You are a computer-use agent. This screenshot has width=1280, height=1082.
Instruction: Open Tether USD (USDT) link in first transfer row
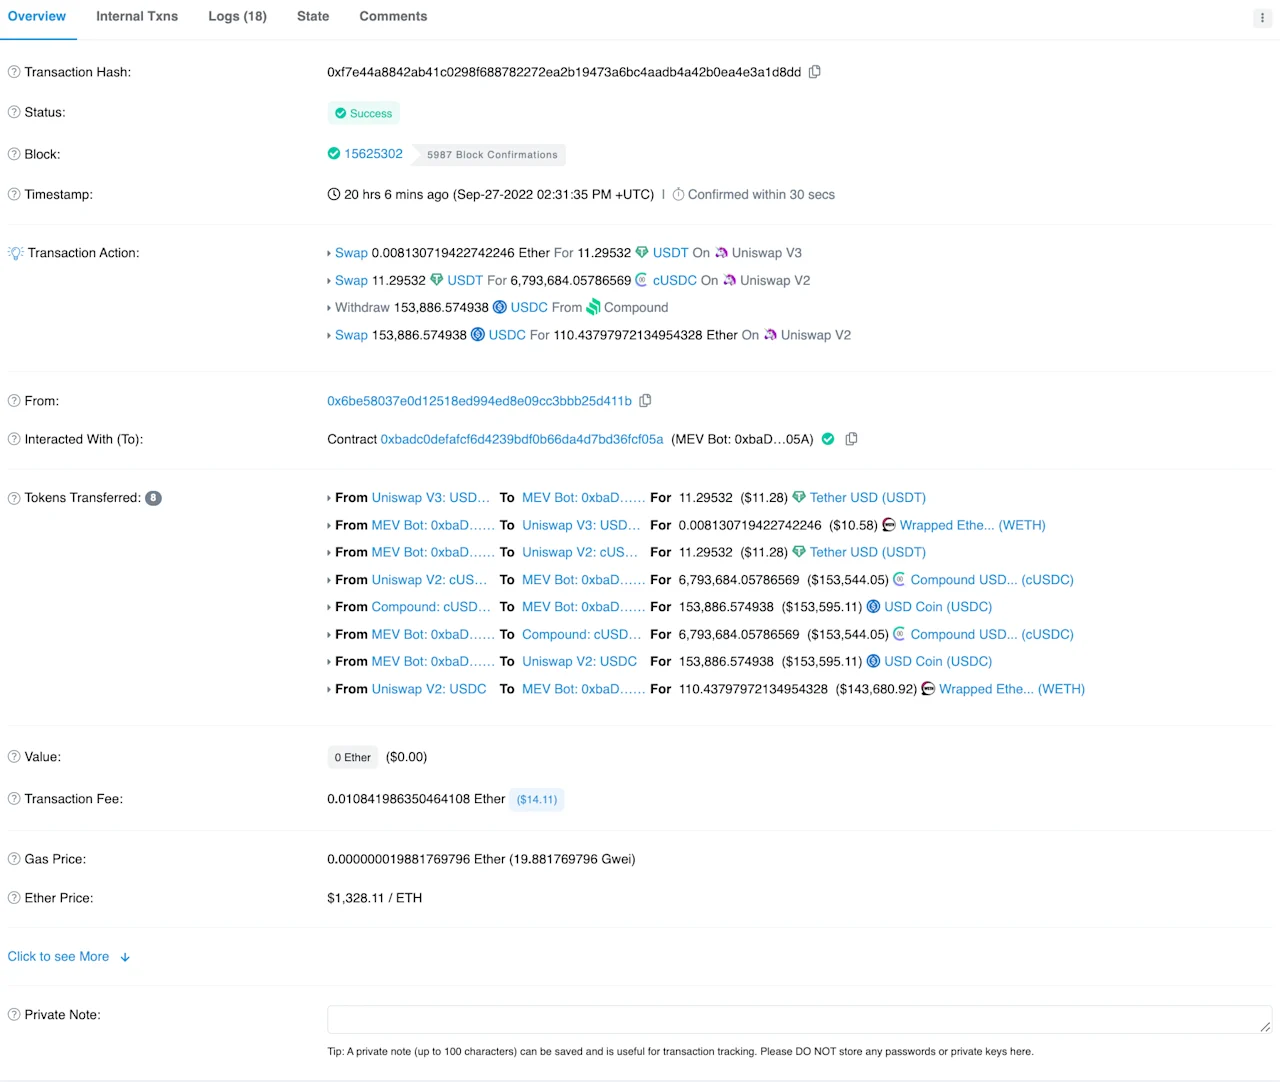pos(868,498)
